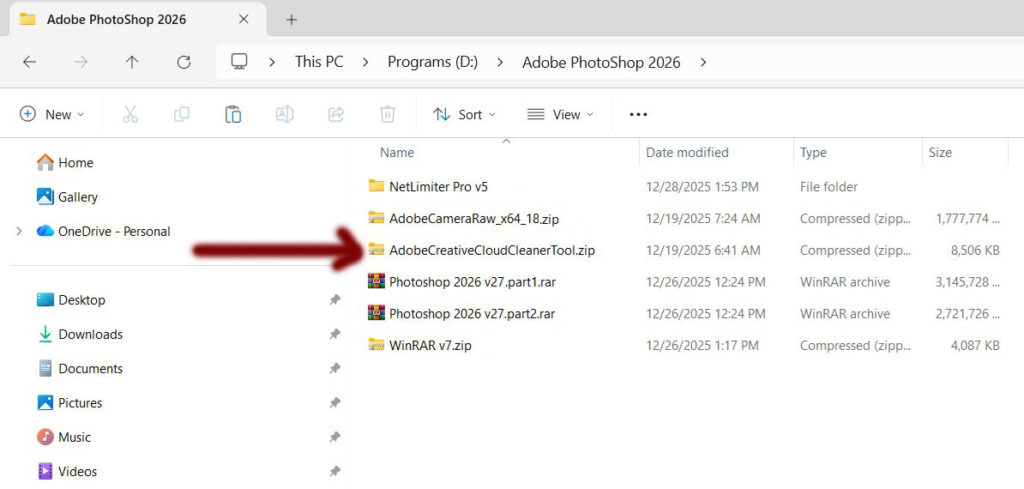The image size is (1024, 489).
Task: Click the Copy icon in toolbar
Action: click(x=182, y=115)
